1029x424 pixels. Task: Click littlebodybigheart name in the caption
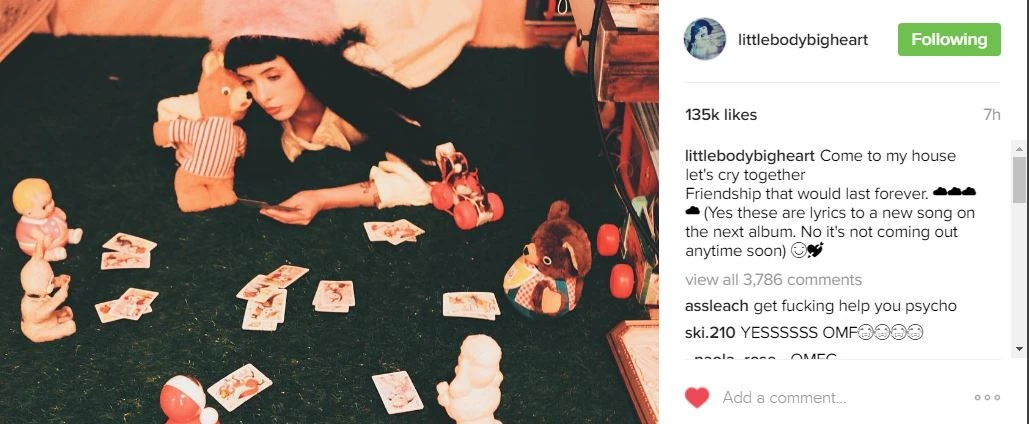[x=750, y=157]
